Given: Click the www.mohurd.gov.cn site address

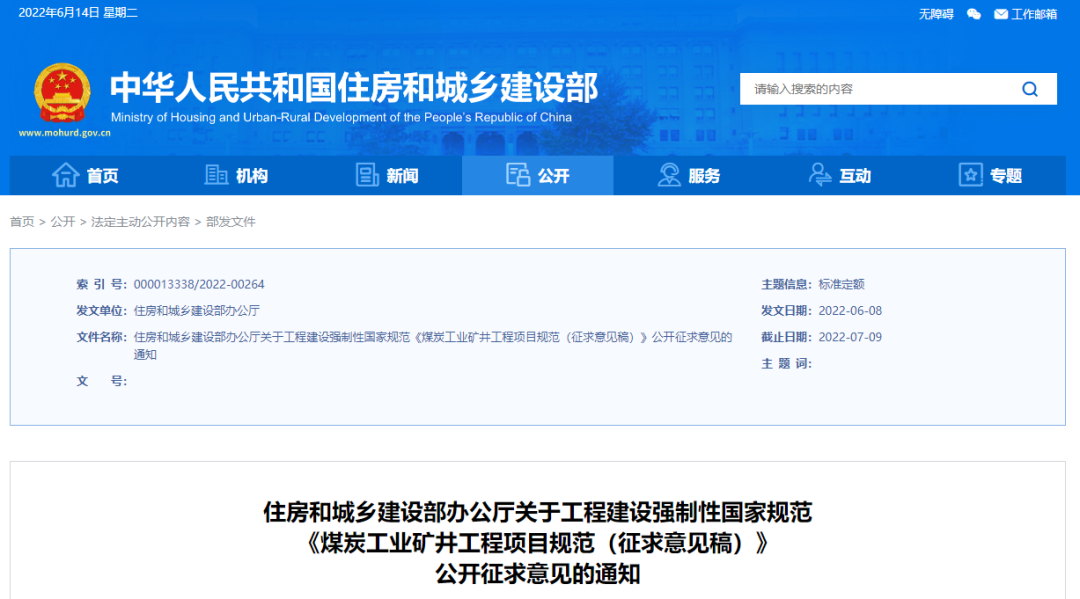Looking at the screenshot, I should [65, 133].
